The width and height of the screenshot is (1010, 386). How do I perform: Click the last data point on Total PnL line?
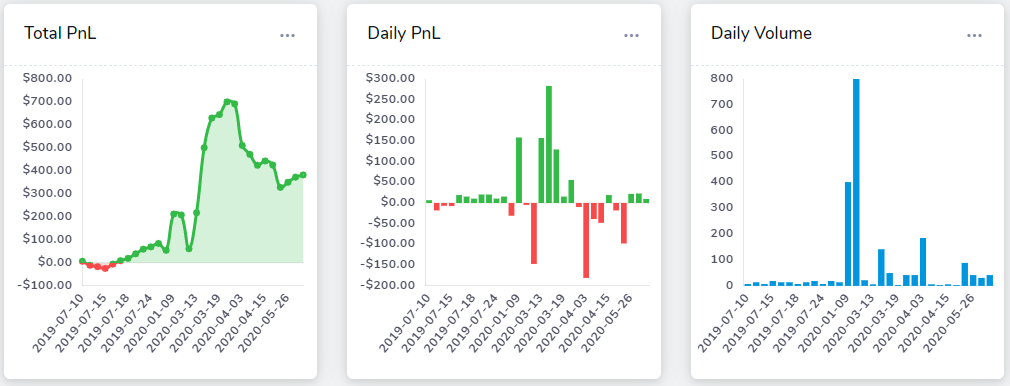pyautogui.click(x=303, y=175)
